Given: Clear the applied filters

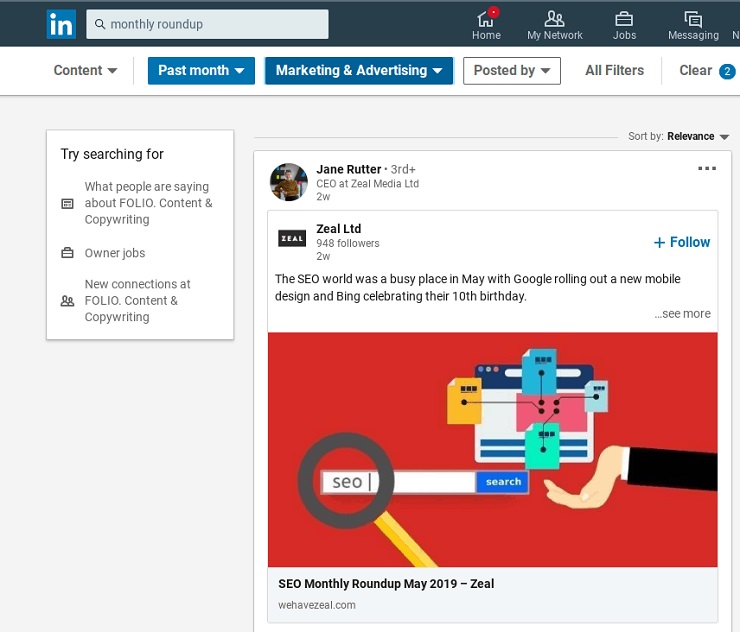Looking at the screenshot, I should pyautogui.click(x=695, y=70).
